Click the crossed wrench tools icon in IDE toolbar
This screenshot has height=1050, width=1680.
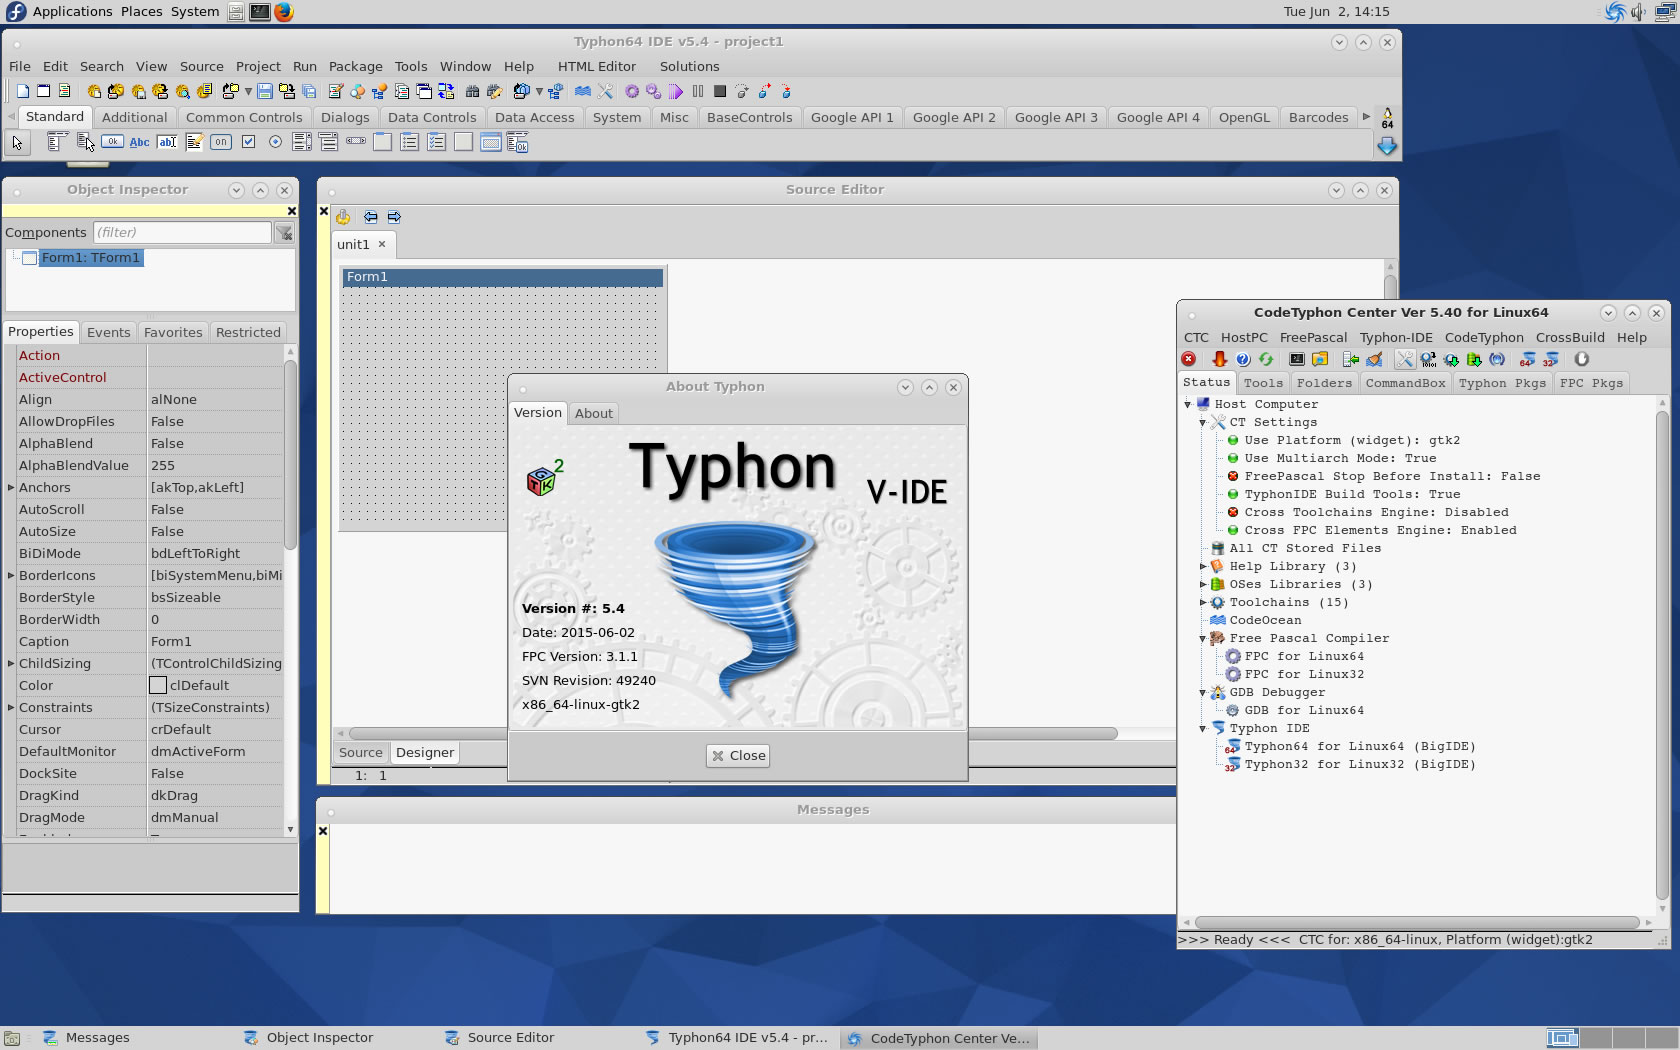click(605, 91)
